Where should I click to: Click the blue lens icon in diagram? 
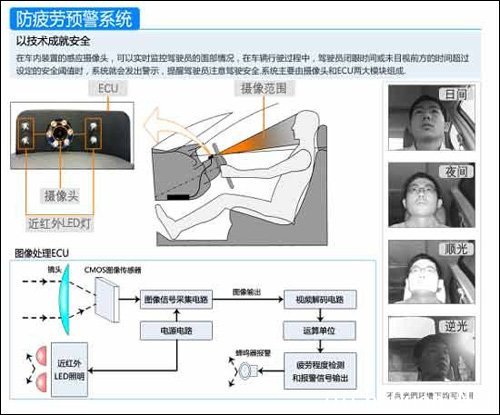[x=64, y=299]
